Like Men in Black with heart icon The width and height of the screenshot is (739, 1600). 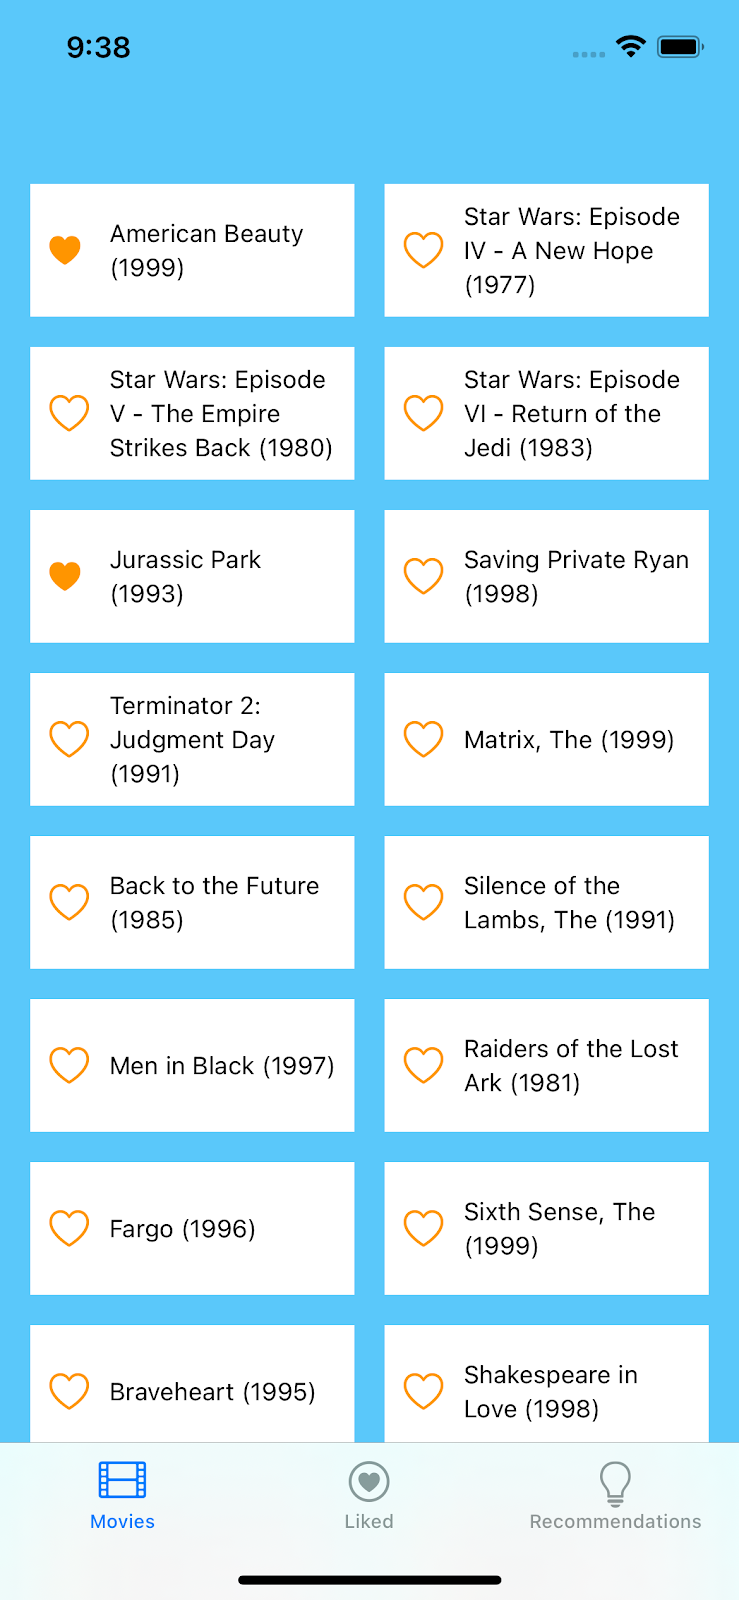click(69, 1065)
